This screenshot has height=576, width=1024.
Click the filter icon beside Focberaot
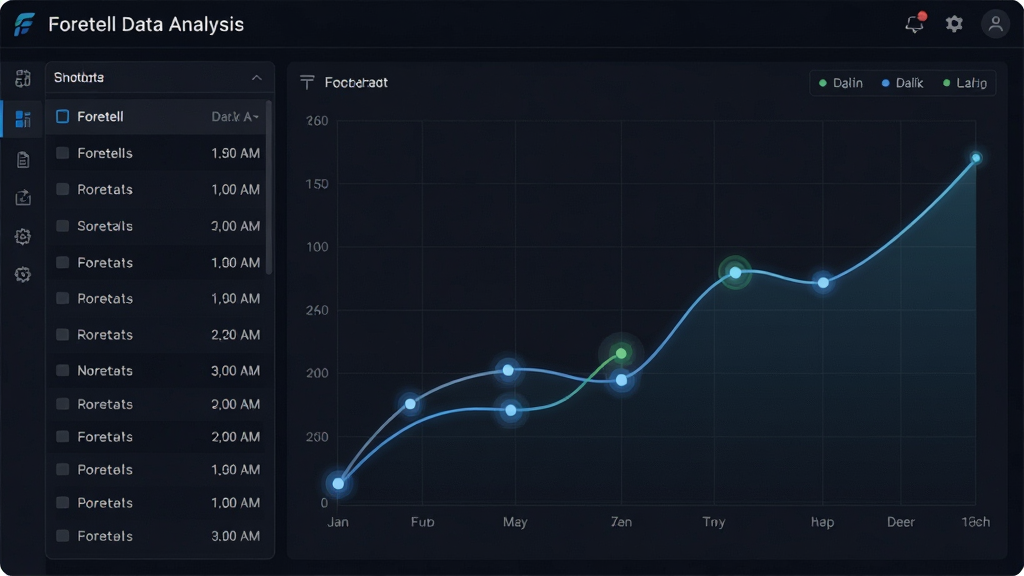coord(307,82)
